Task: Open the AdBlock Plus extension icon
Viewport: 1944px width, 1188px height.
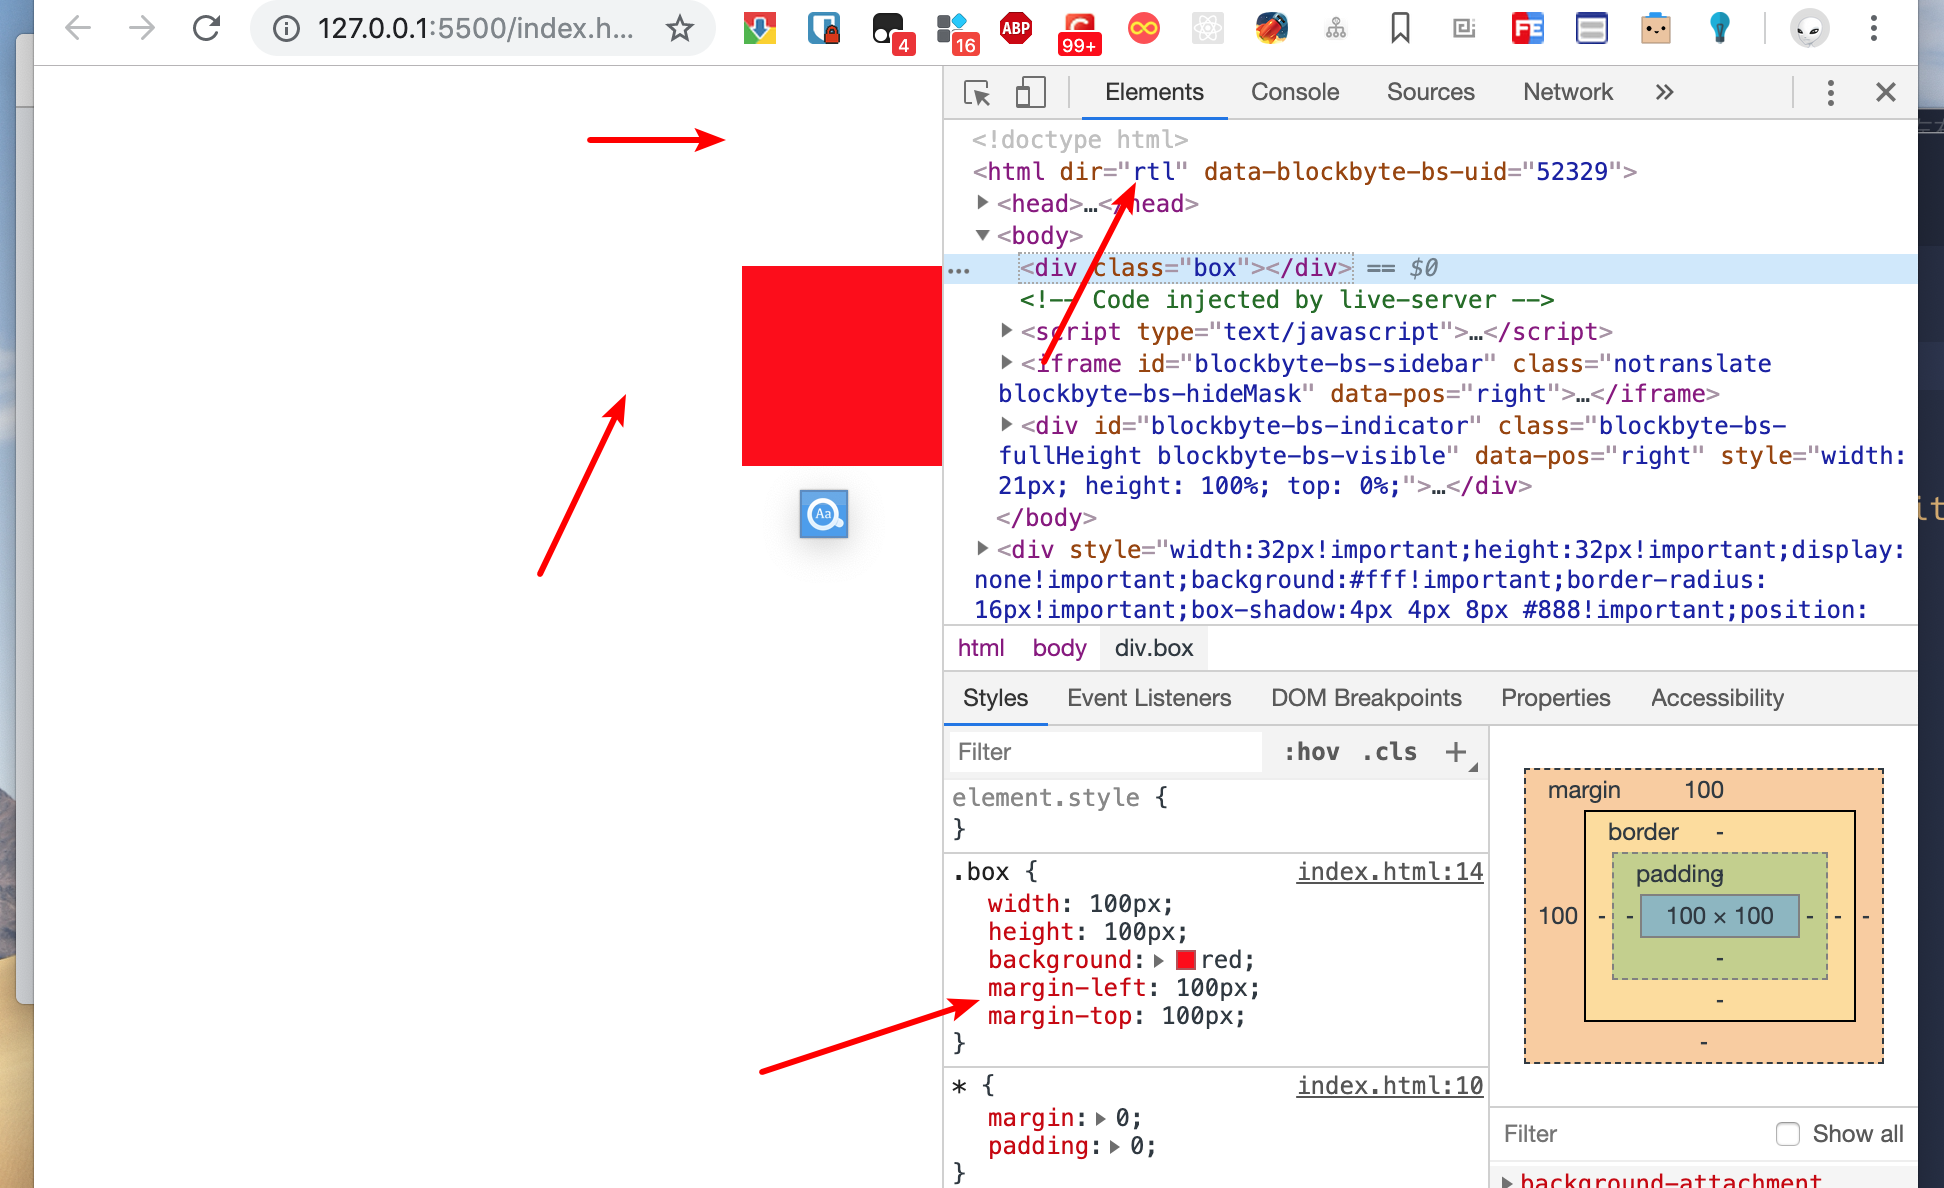Action: point(1016,28)
